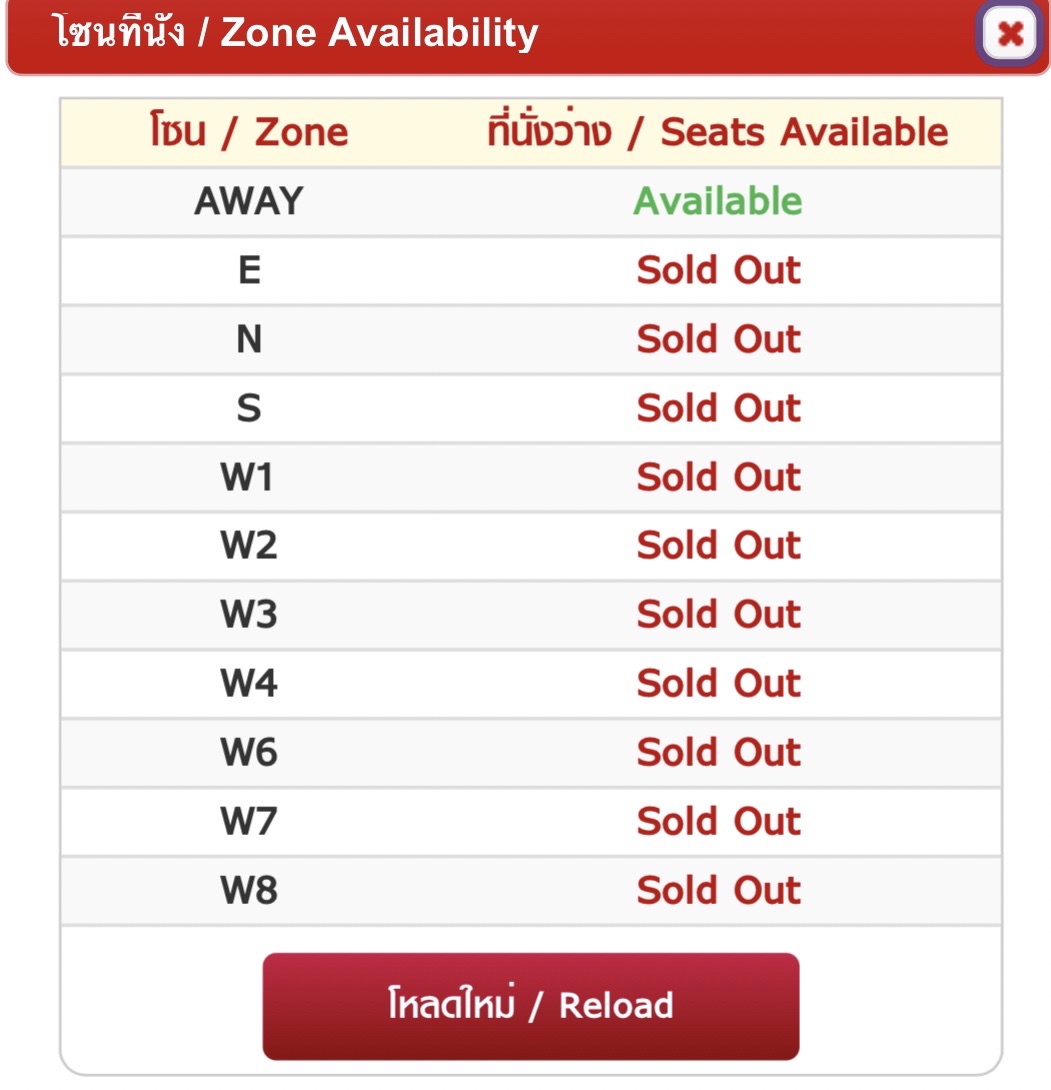This screenshot has height=1090, width=1051.
Task: Select zone W3 row
Action: coord(531,615)
